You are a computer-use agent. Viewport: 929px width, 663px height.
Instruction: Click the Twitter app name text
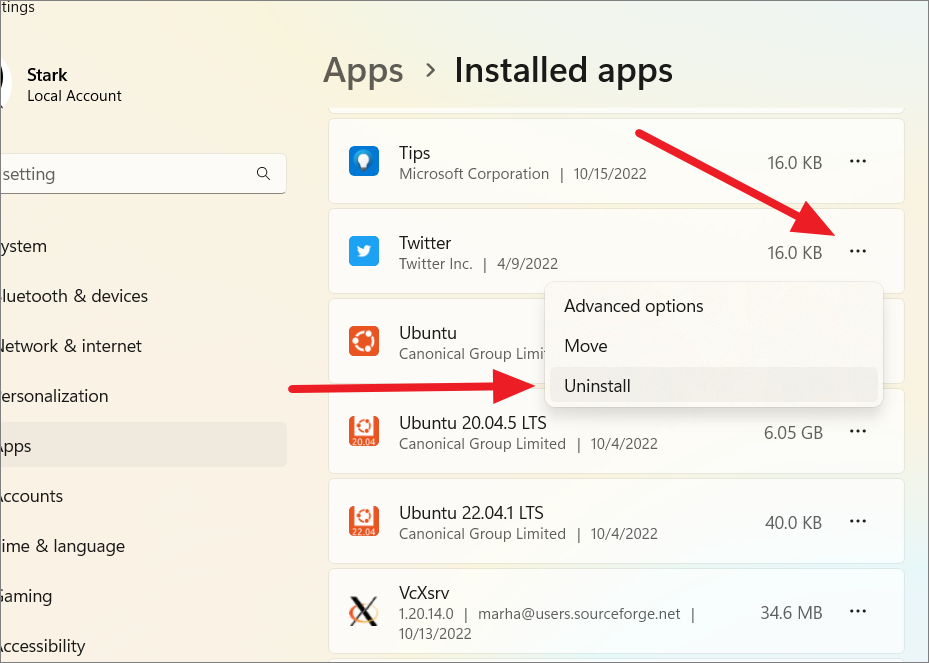[x=425, y=243]
